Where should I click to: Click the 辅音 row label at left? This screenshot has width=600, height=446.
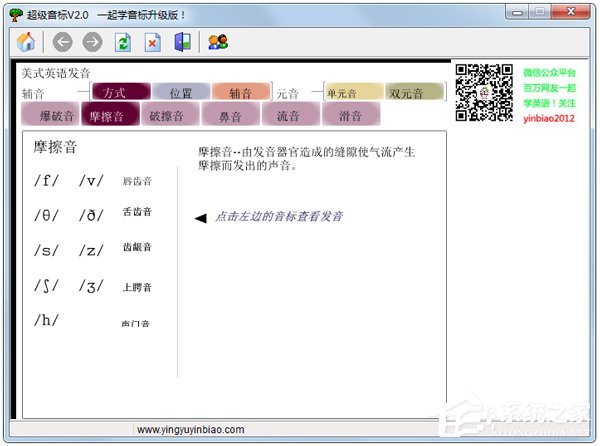tap(33, 94)
